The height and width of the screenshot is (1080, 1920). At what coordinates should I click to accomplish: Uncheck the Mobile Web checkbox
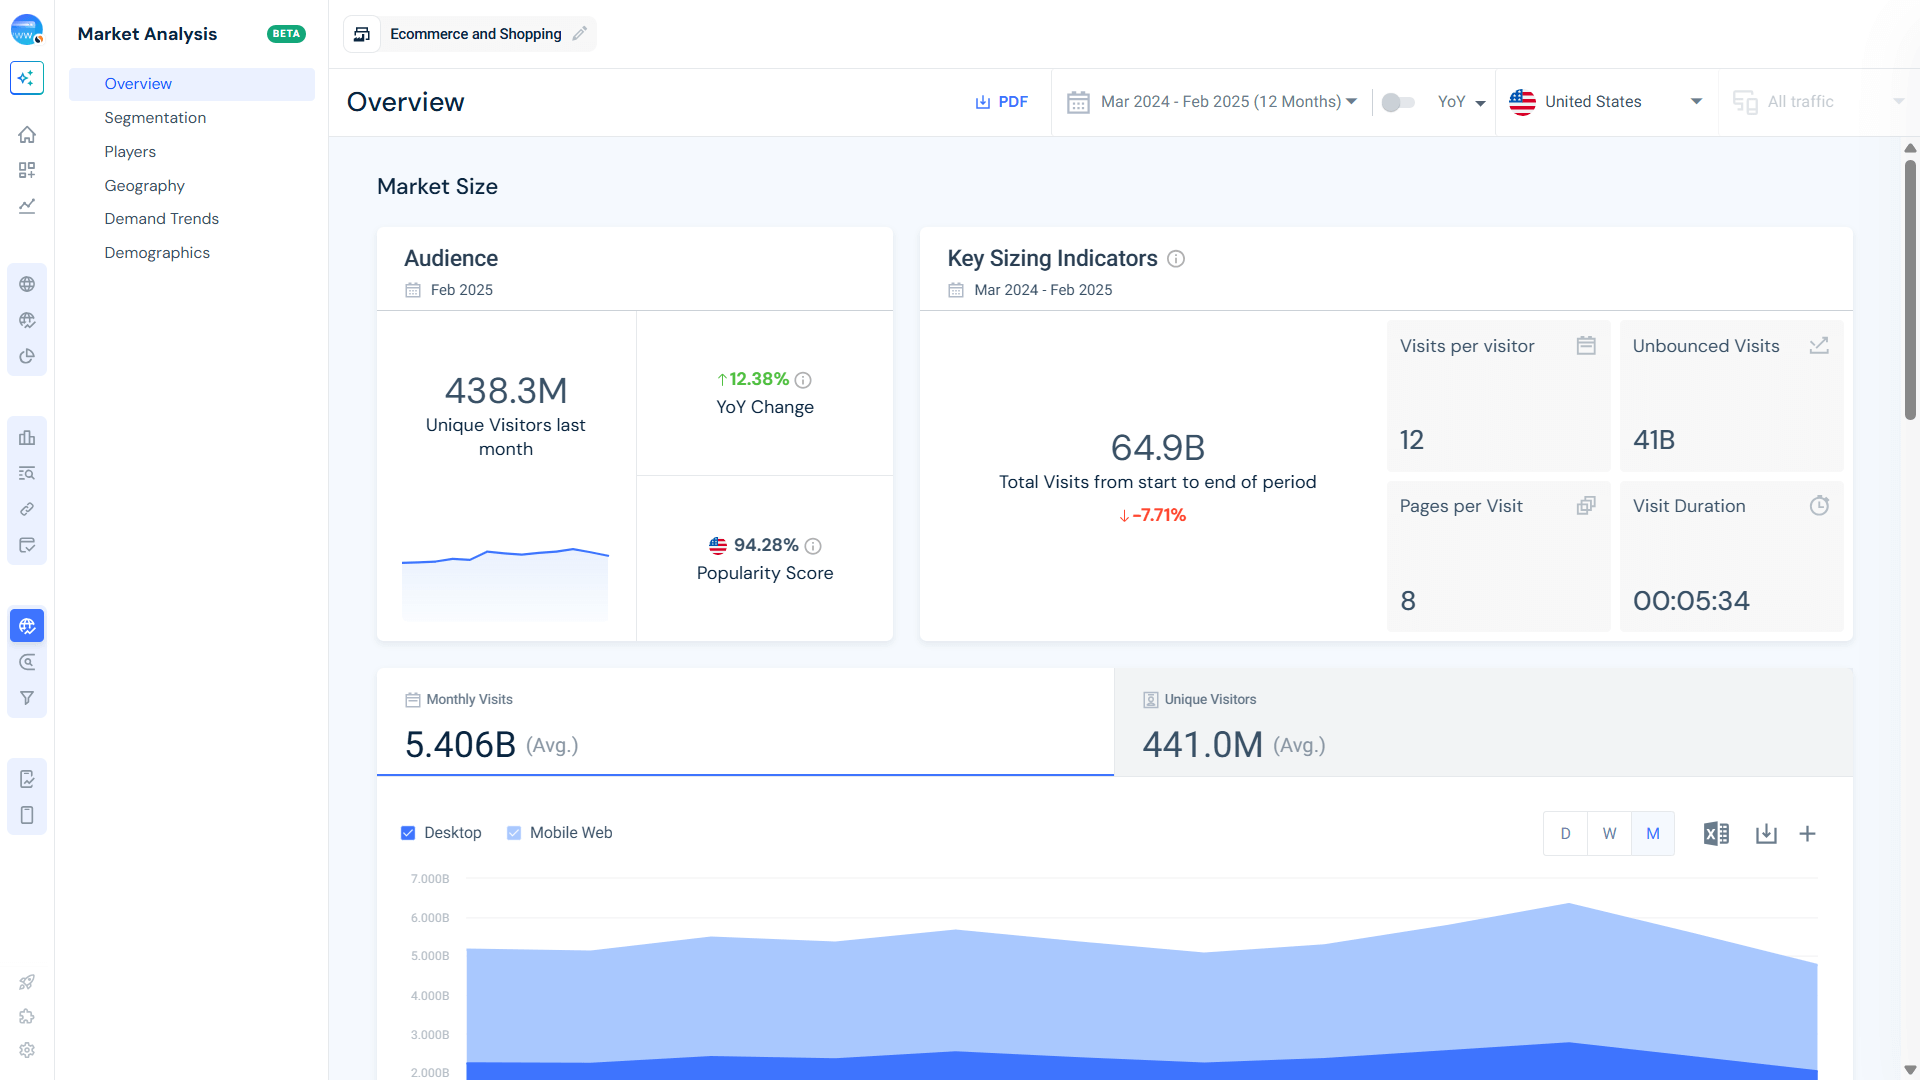(514, 832)
